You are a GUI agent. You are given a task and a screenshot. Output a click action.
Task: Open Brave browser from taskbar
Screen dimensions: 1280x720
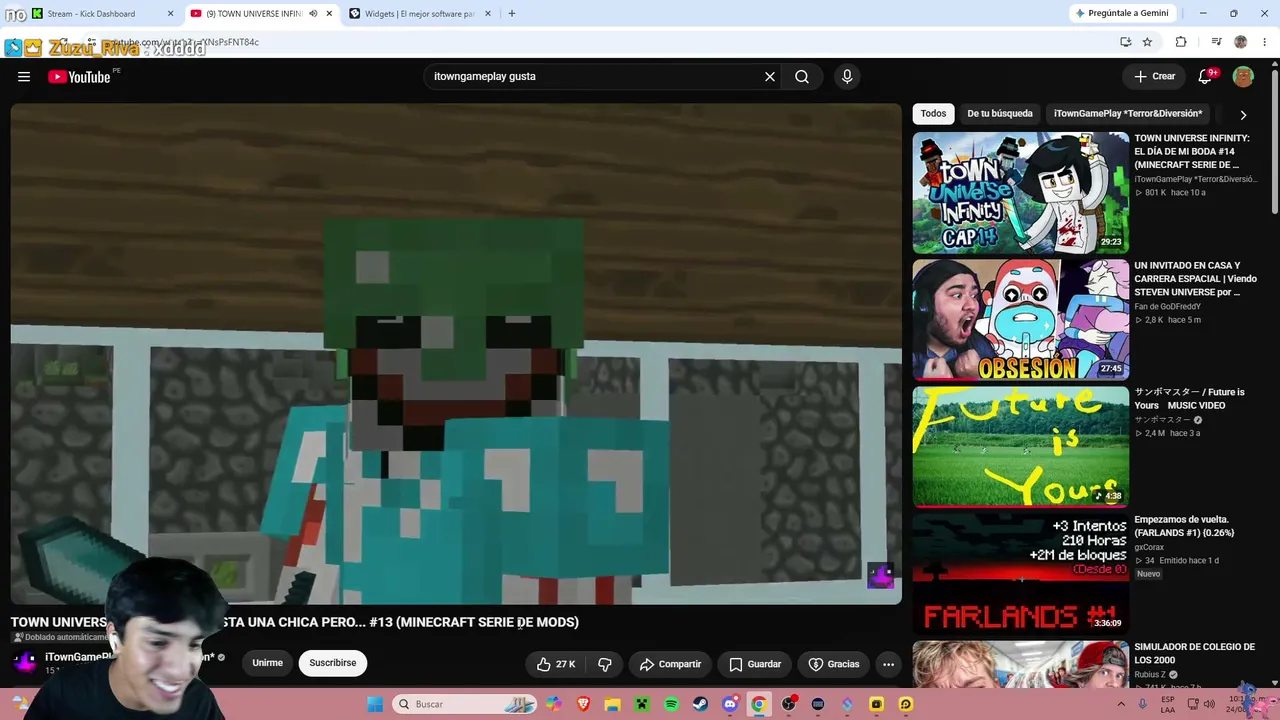coord(583,704)
